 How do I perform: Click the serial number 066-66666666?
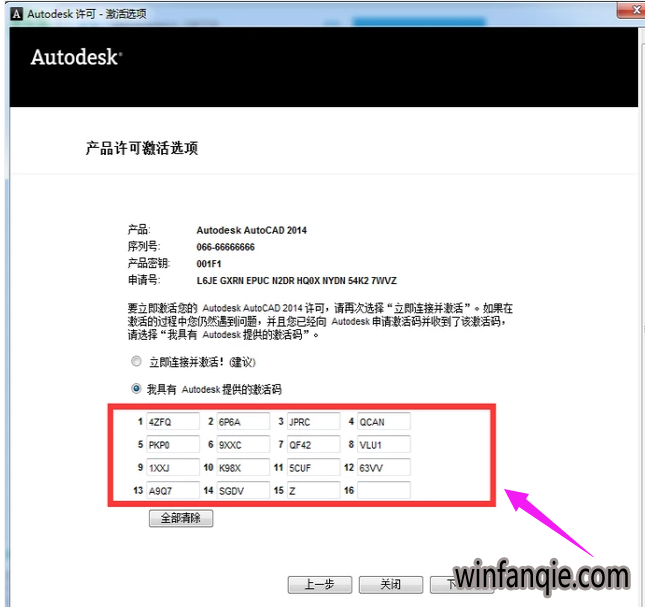coord(225,247)
